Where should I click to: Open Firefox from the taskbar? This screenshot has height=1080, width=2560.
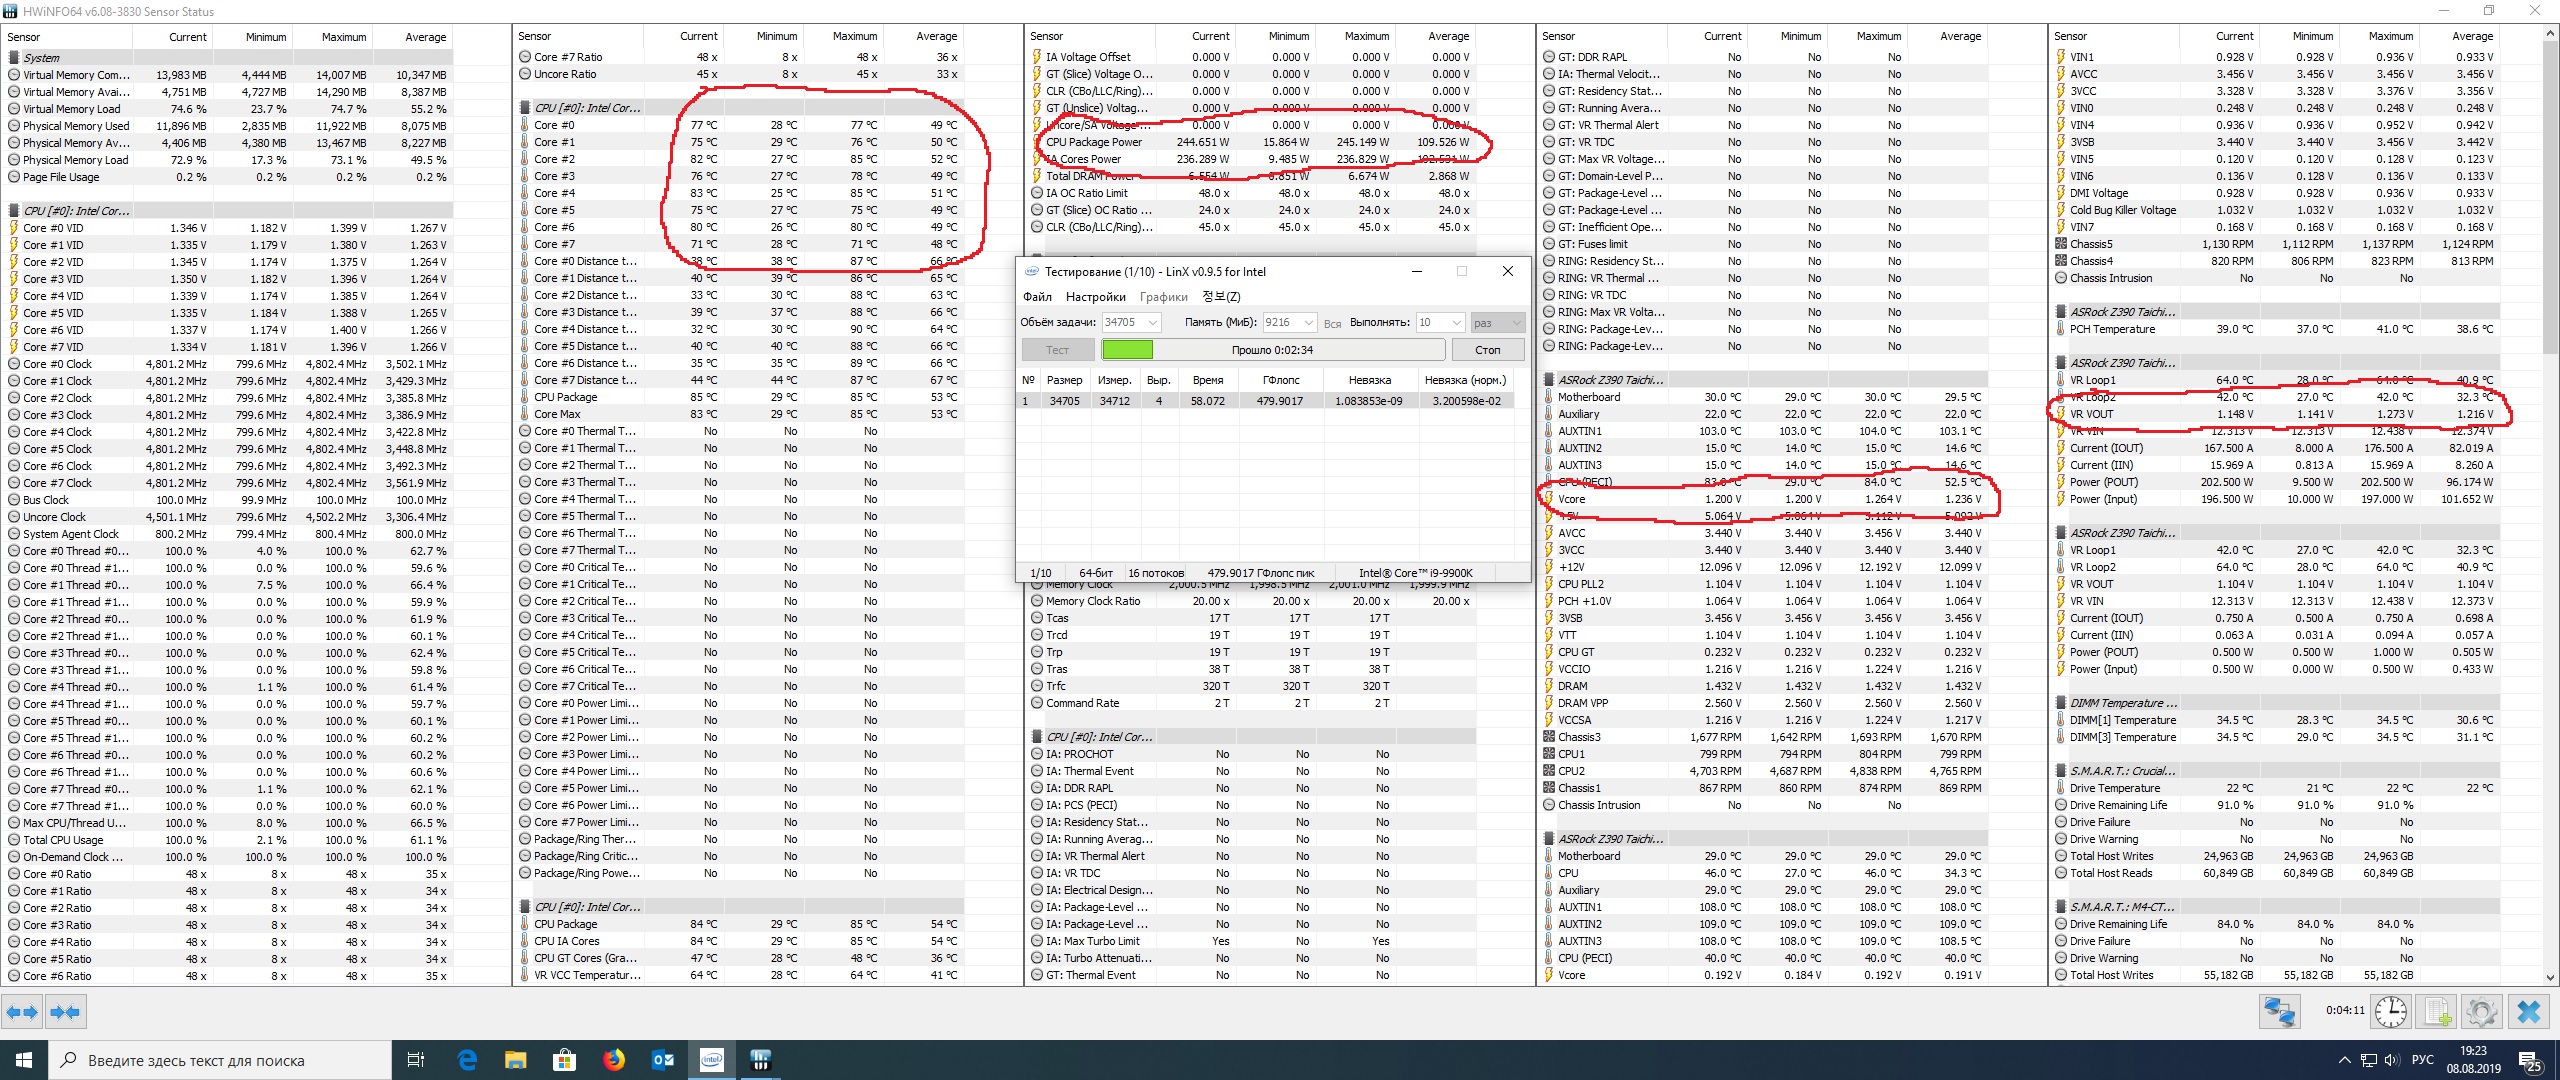[x=614, y=1060]
